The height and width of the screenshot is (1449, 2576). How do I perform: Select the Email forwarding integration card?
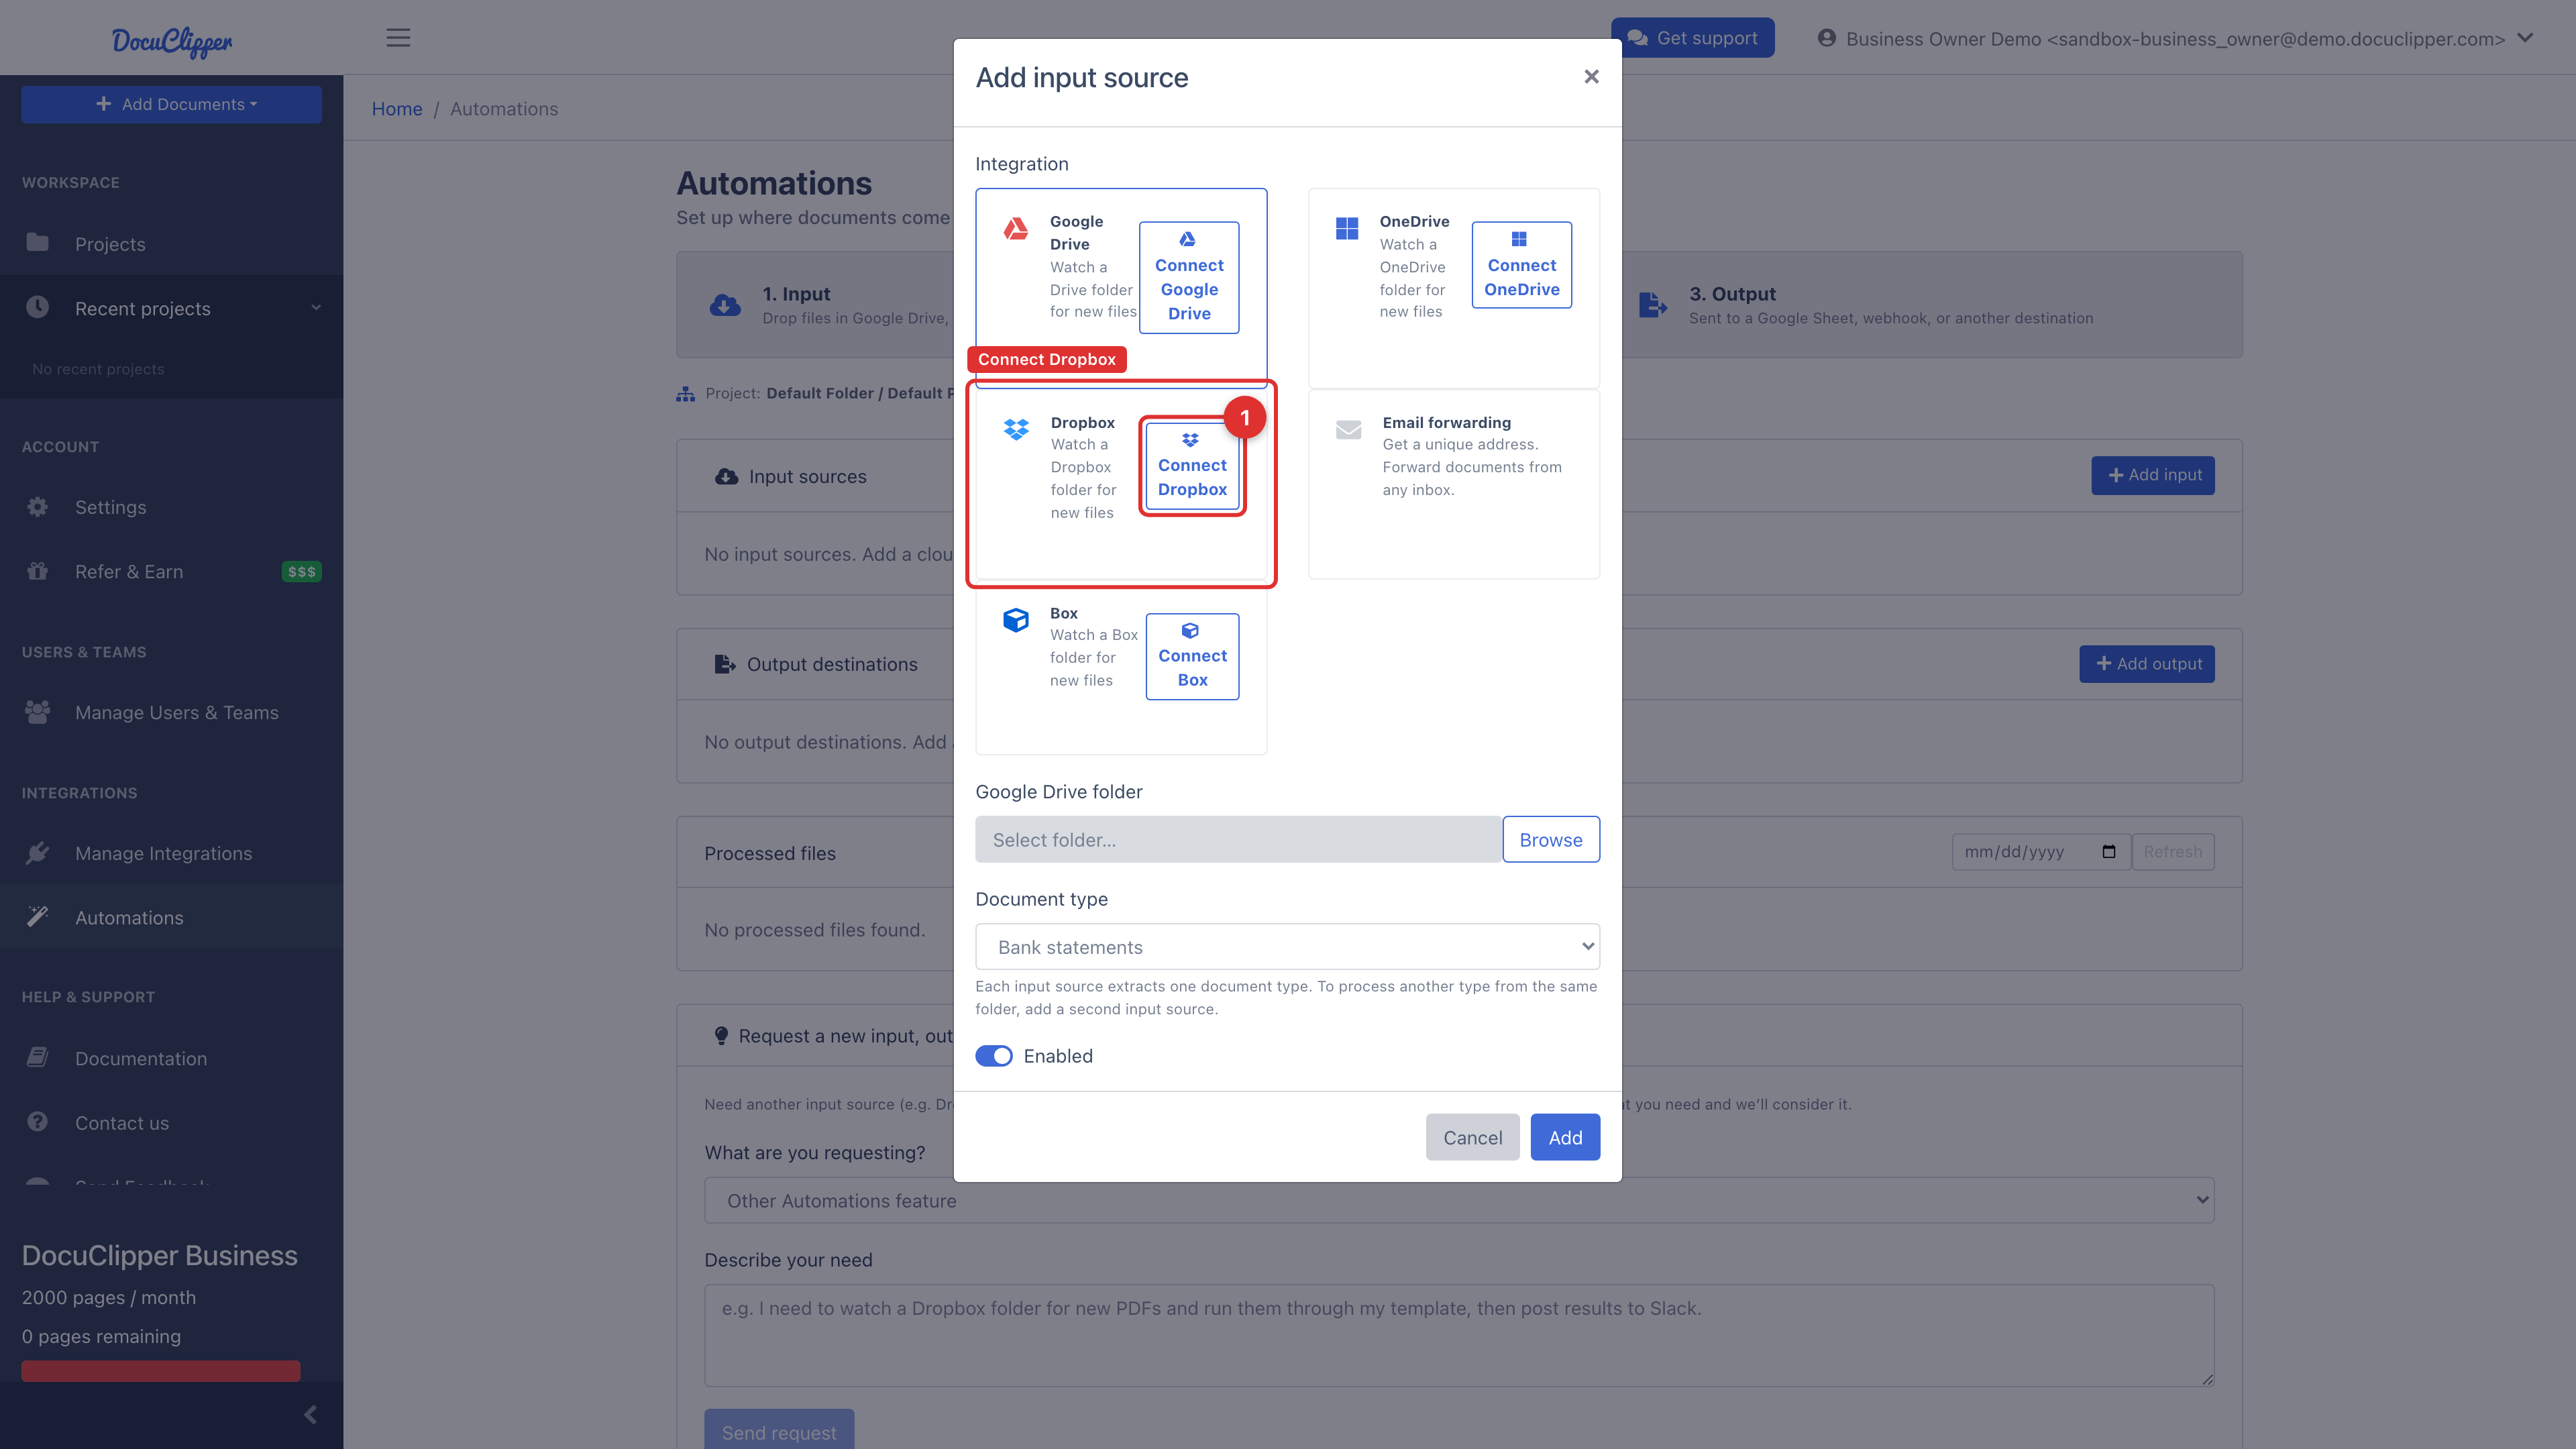[x=1453, y=484]
